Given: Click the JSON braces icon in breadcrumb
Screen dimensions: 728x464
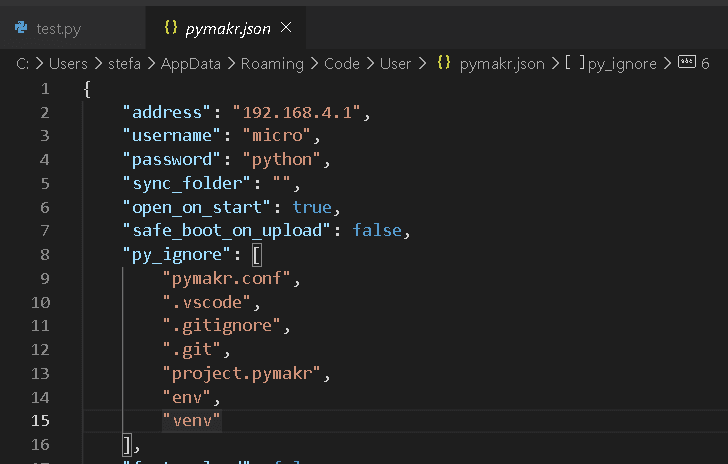Looking at the screenshot, I should (x=444, y=62).
